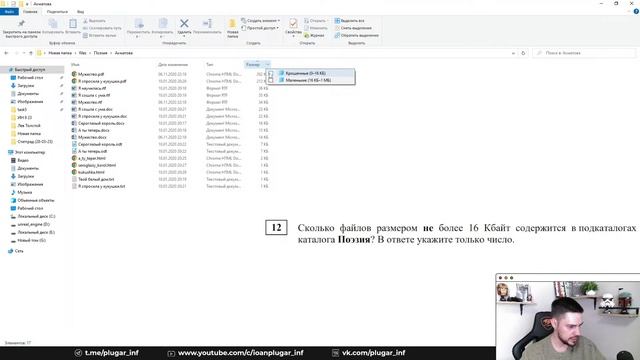The image size is (640, 360).
Task: Click the Поэзия breadcrumb in address bar
Action: point(100,53)
